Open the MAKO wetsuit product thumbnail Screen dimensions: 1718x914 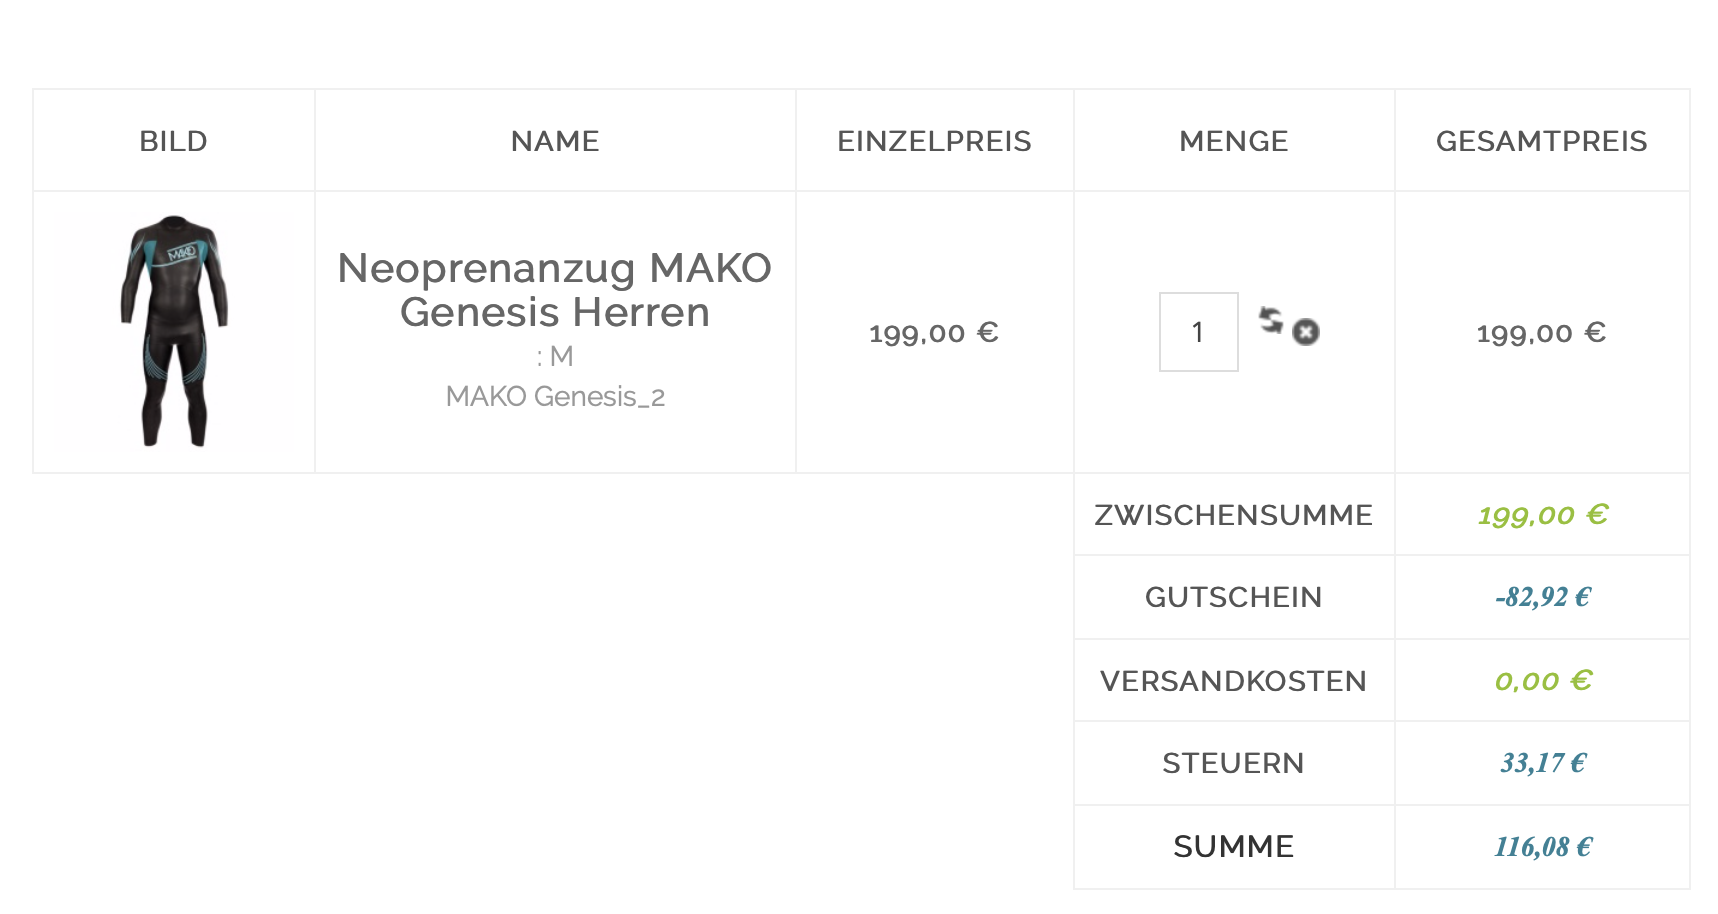[x=175, y=331]
